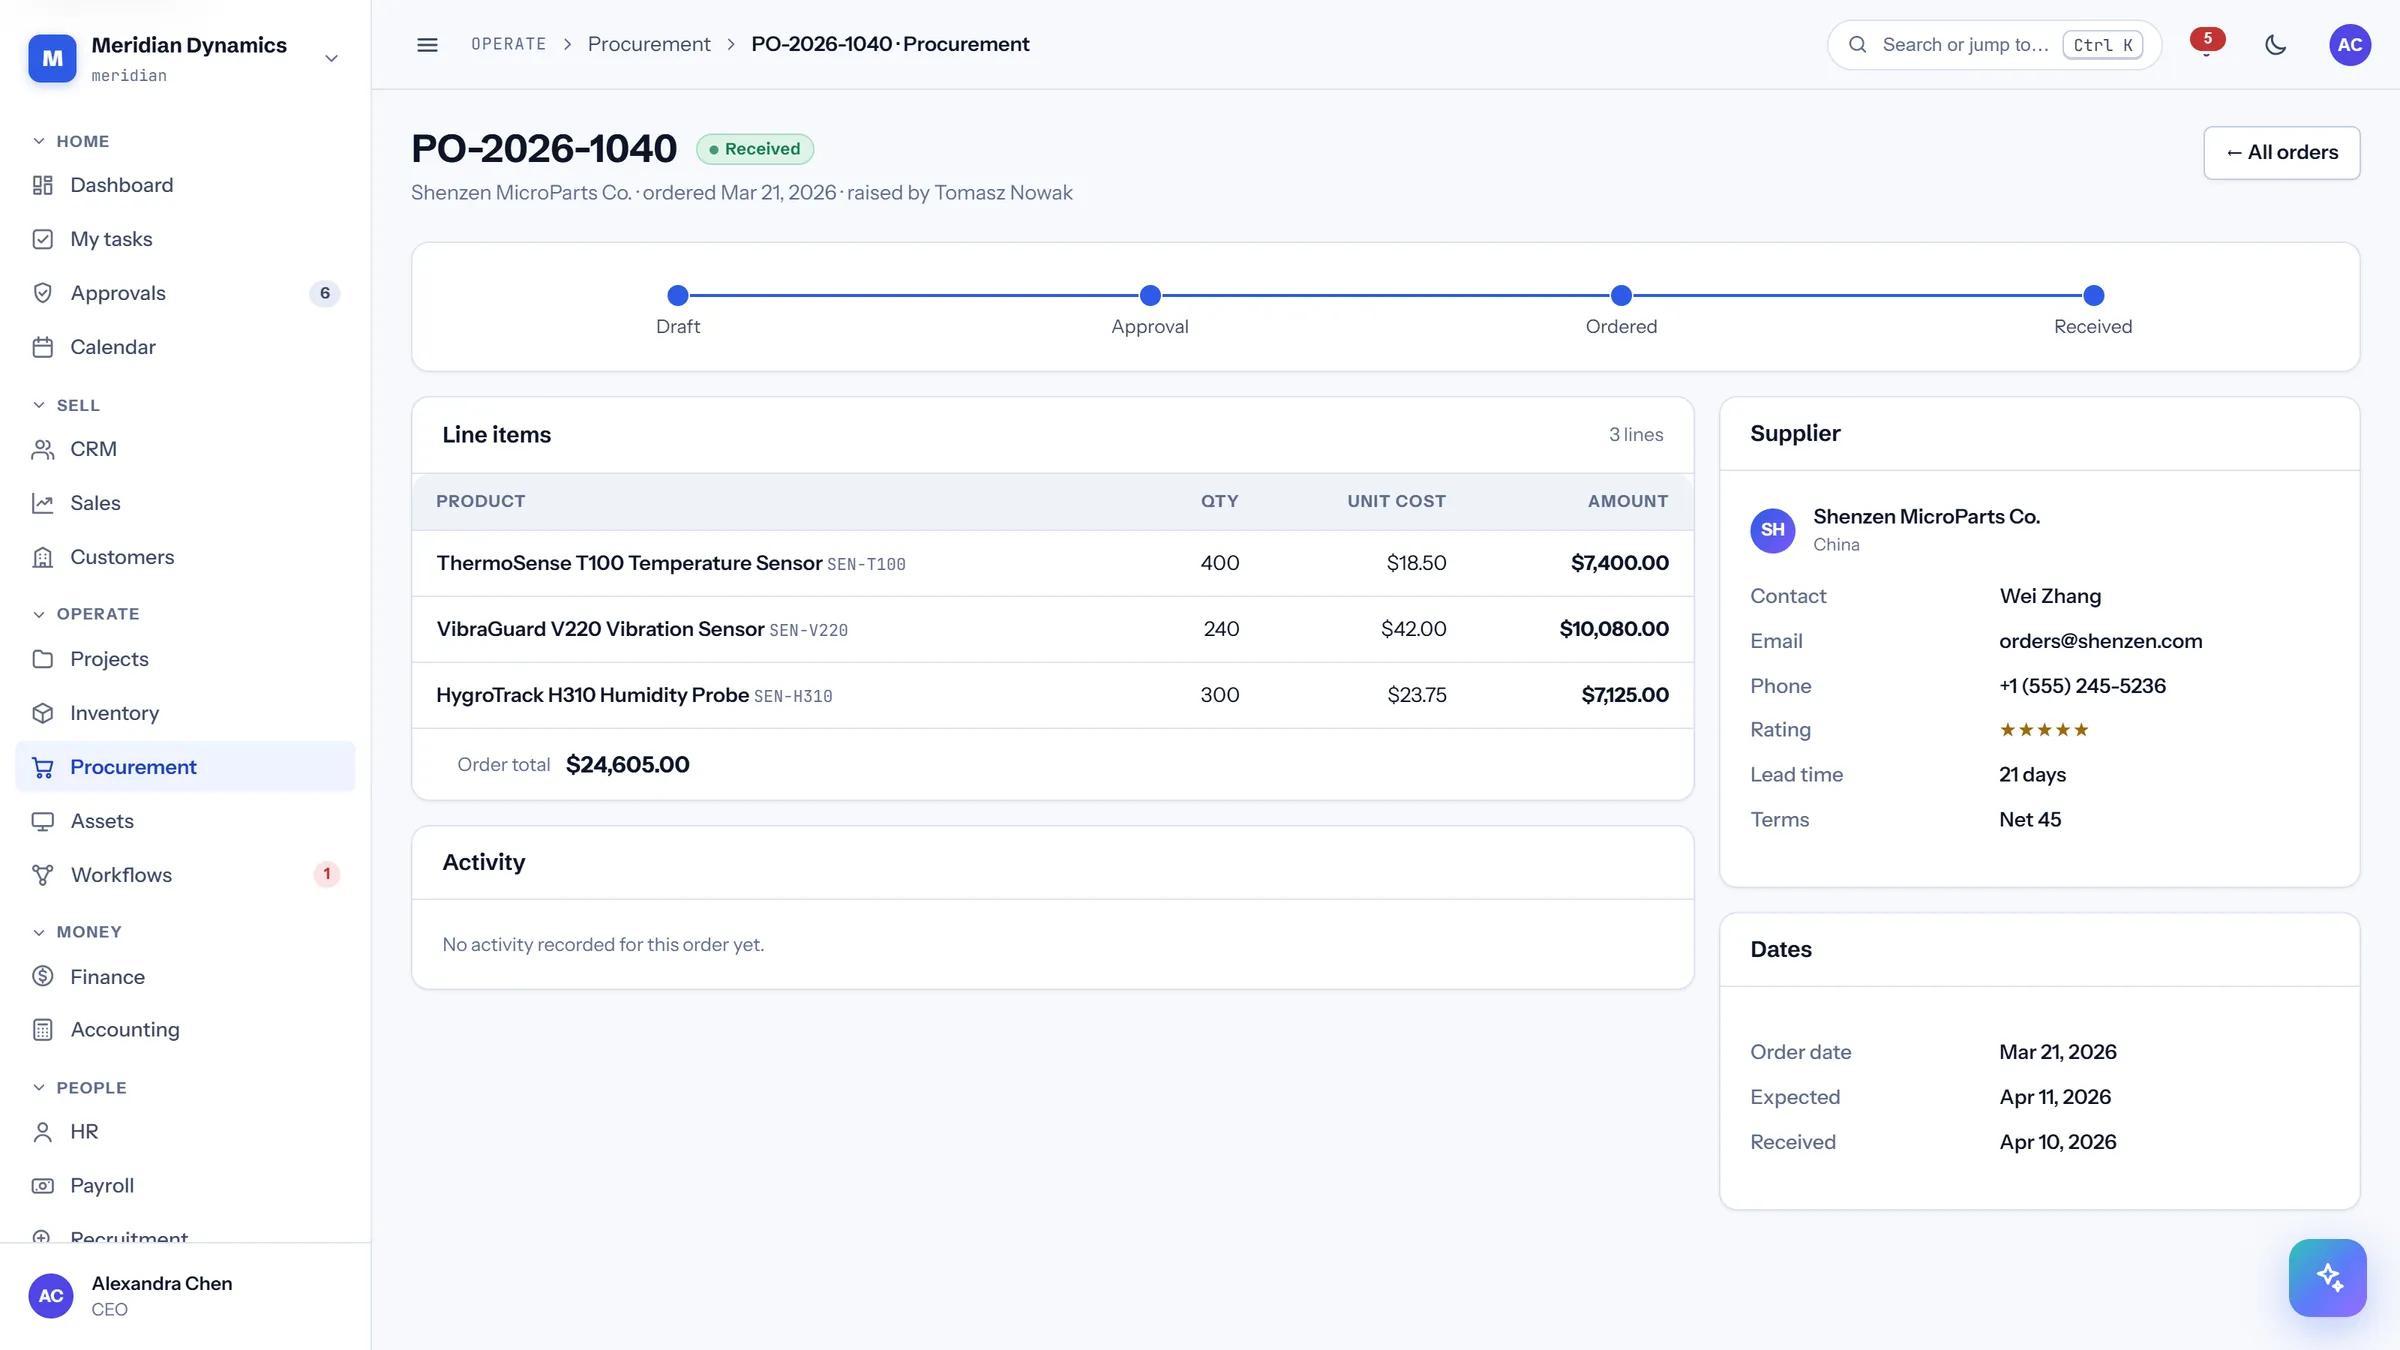Open Shenzen MicroParts Co. supplier name
Image resolution: width=2400 pixels, height=1350 pixels.
point(1926,517)
